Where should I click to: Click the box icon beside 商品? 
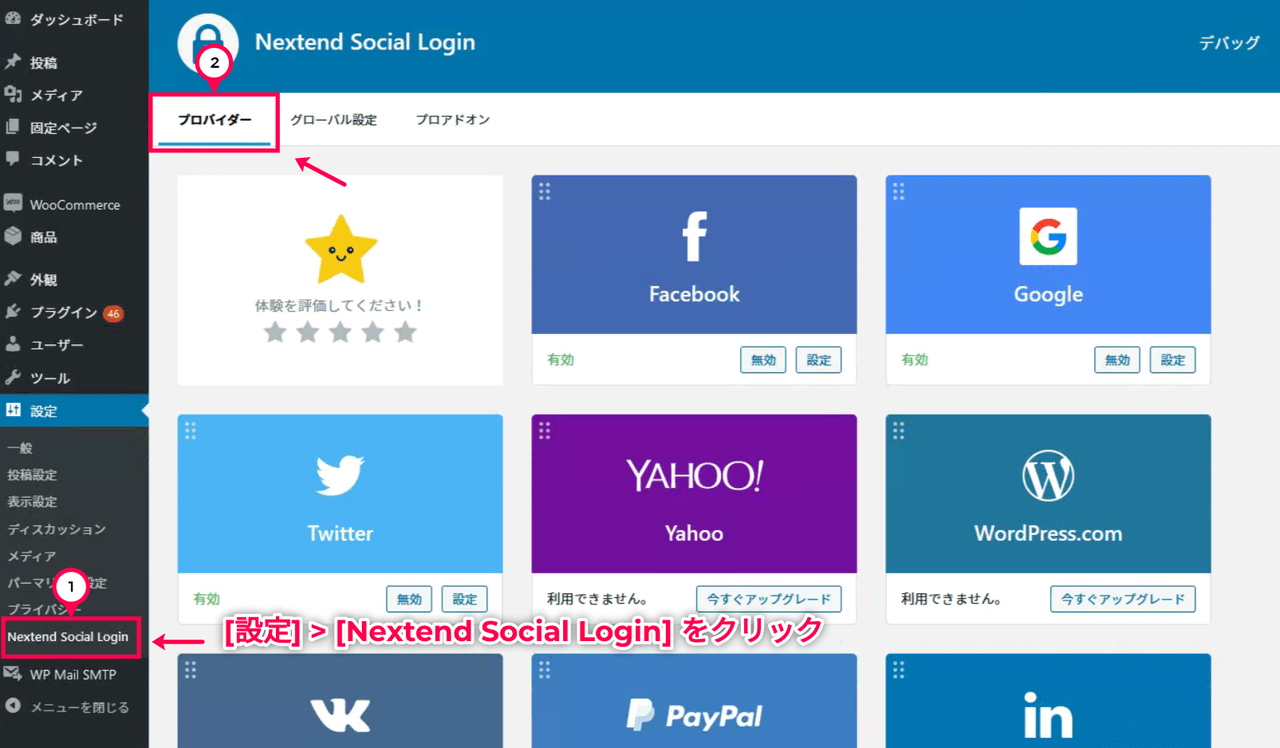click(13, 237)
